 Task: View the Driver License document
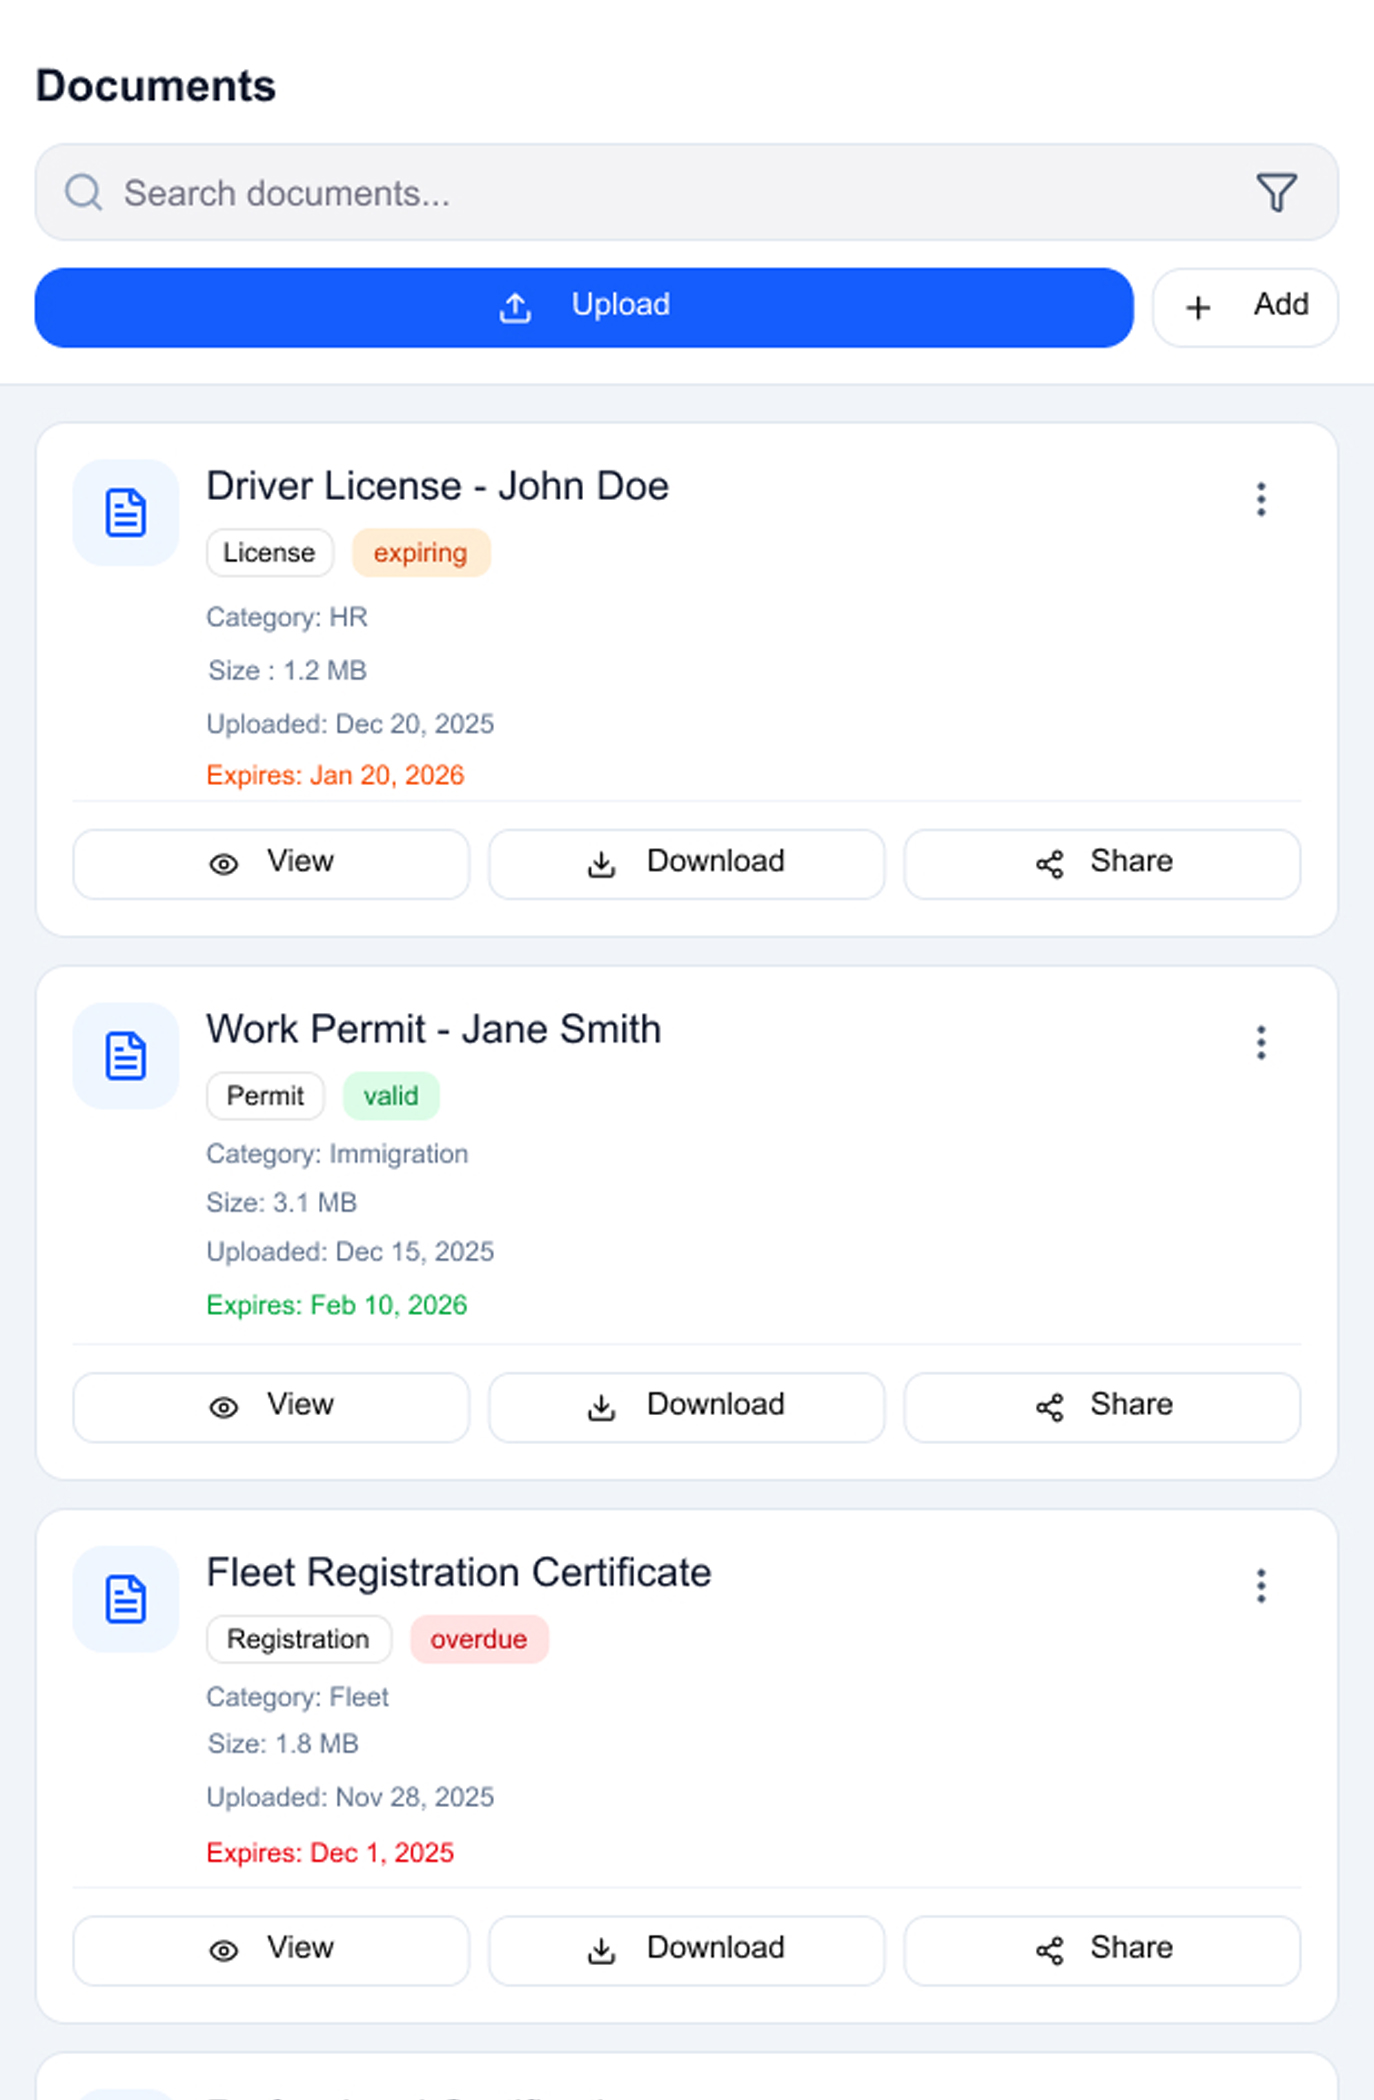[271, 863]
